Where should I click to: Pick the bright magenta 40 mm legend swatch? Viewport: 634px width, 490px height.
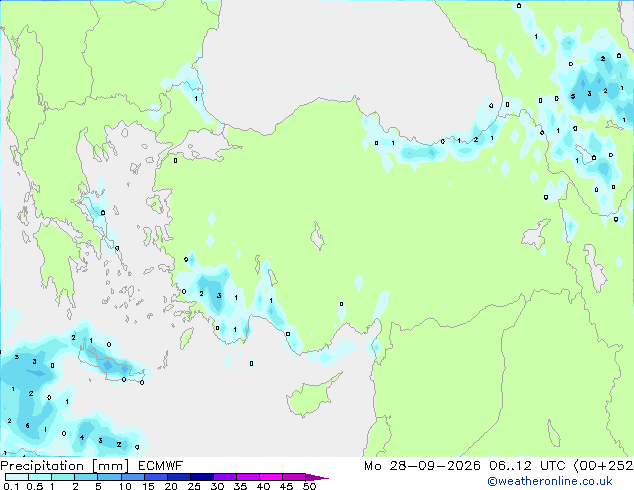click(271, 477)
